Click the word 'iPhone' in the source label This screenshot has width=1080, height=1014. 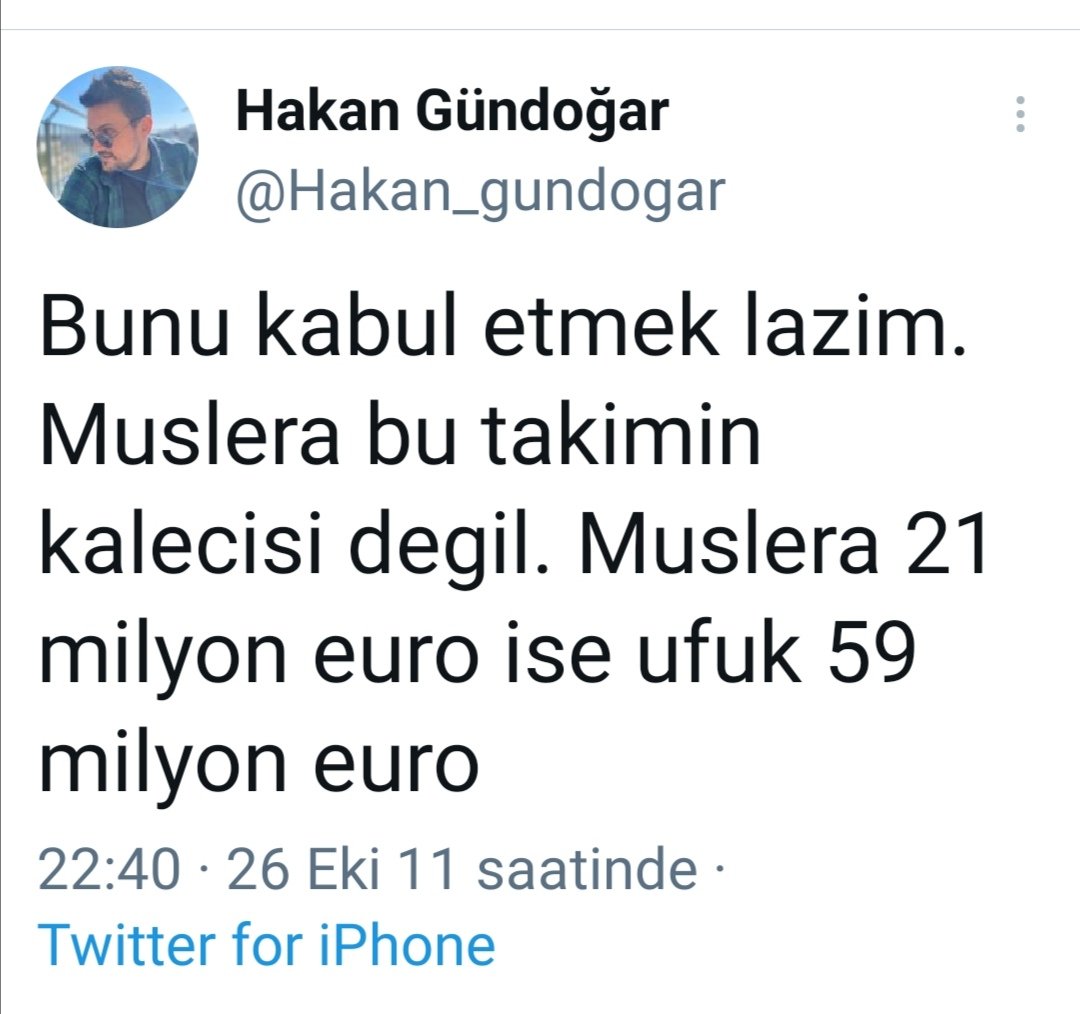407,944
